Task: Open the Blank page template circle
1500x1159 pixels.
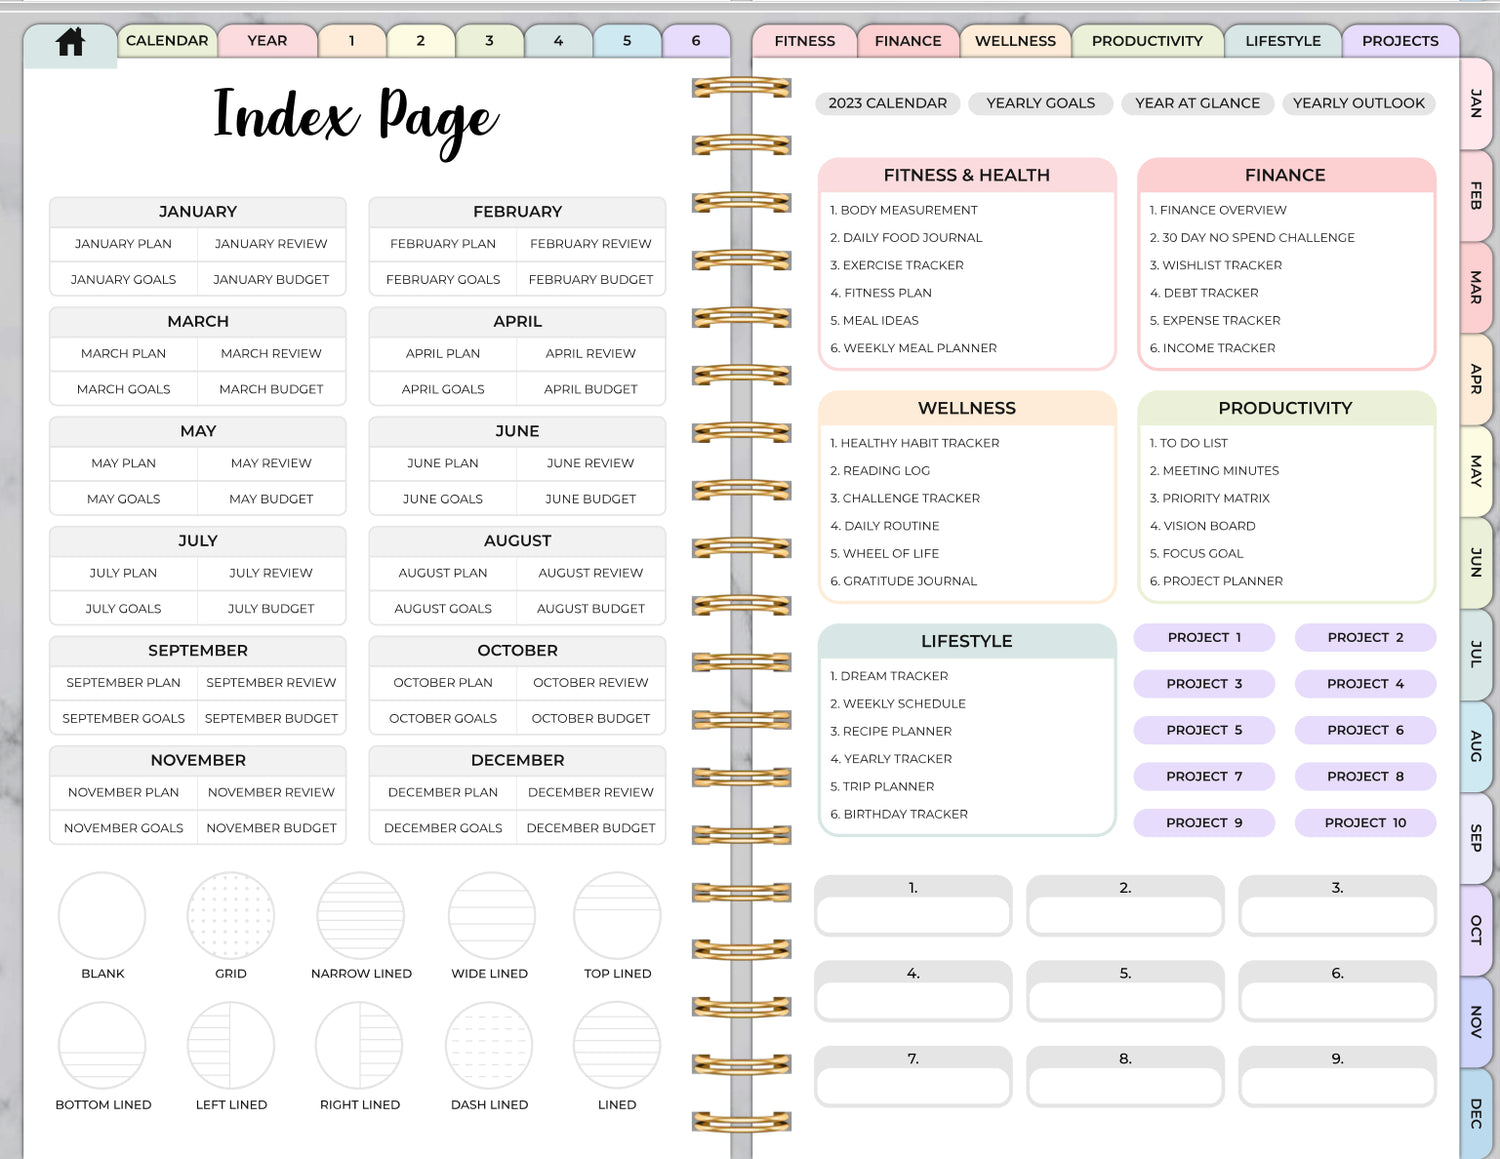Action: 102,916
